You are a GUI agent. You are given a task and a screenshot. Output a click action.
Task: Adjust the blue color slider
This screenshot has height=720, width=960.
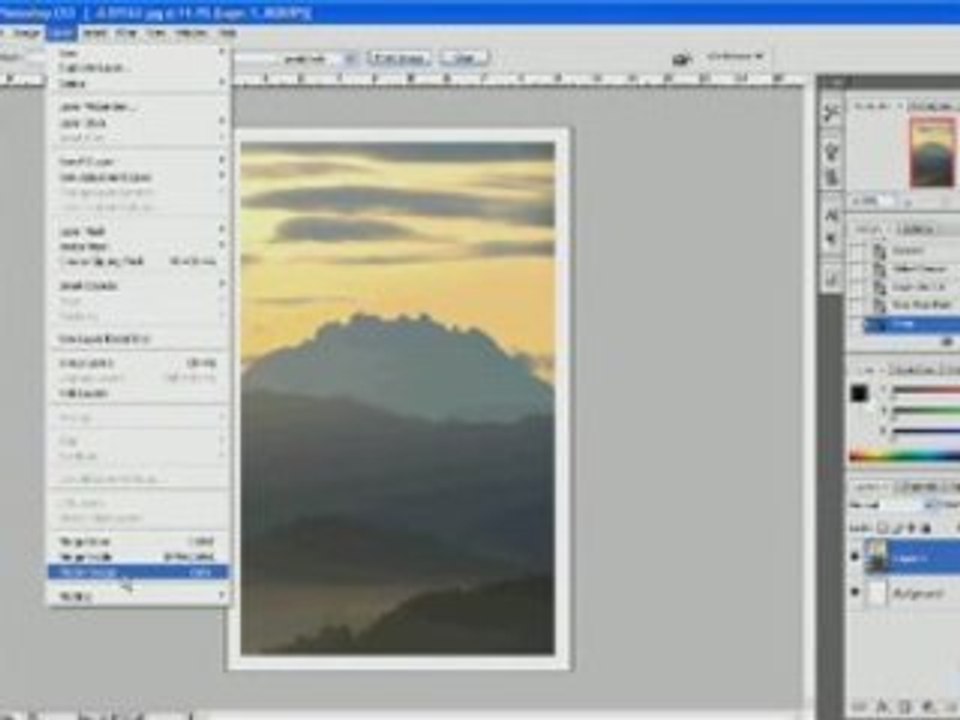(x=926, y=431)
